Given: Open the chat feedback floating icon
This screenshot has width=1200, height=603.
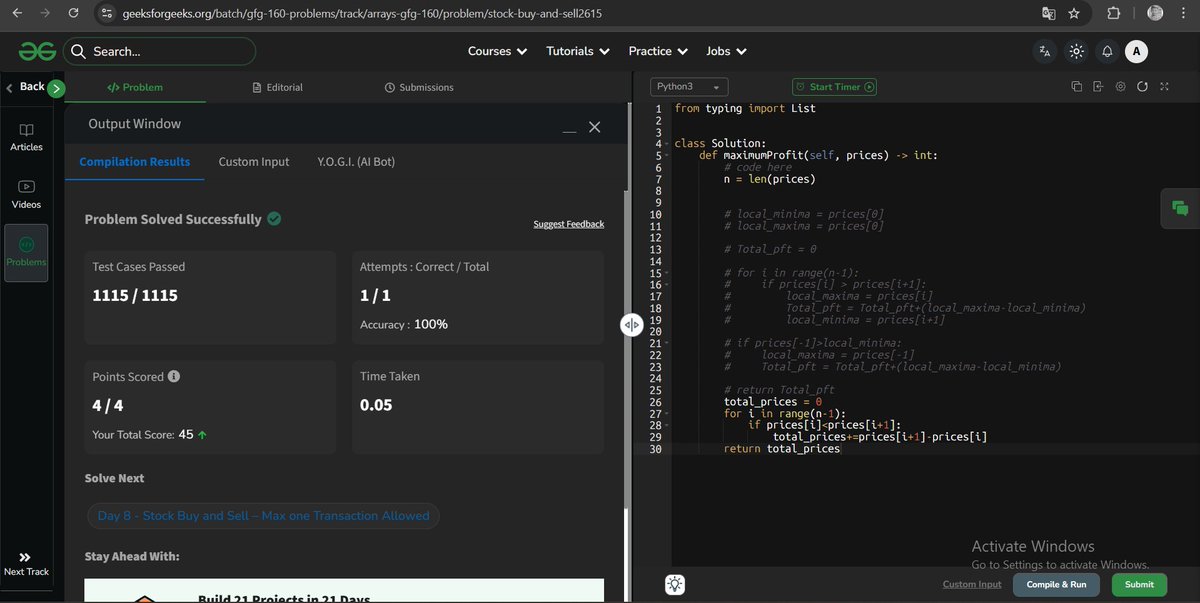Looking at the screenshot, I should point(1180,208).
